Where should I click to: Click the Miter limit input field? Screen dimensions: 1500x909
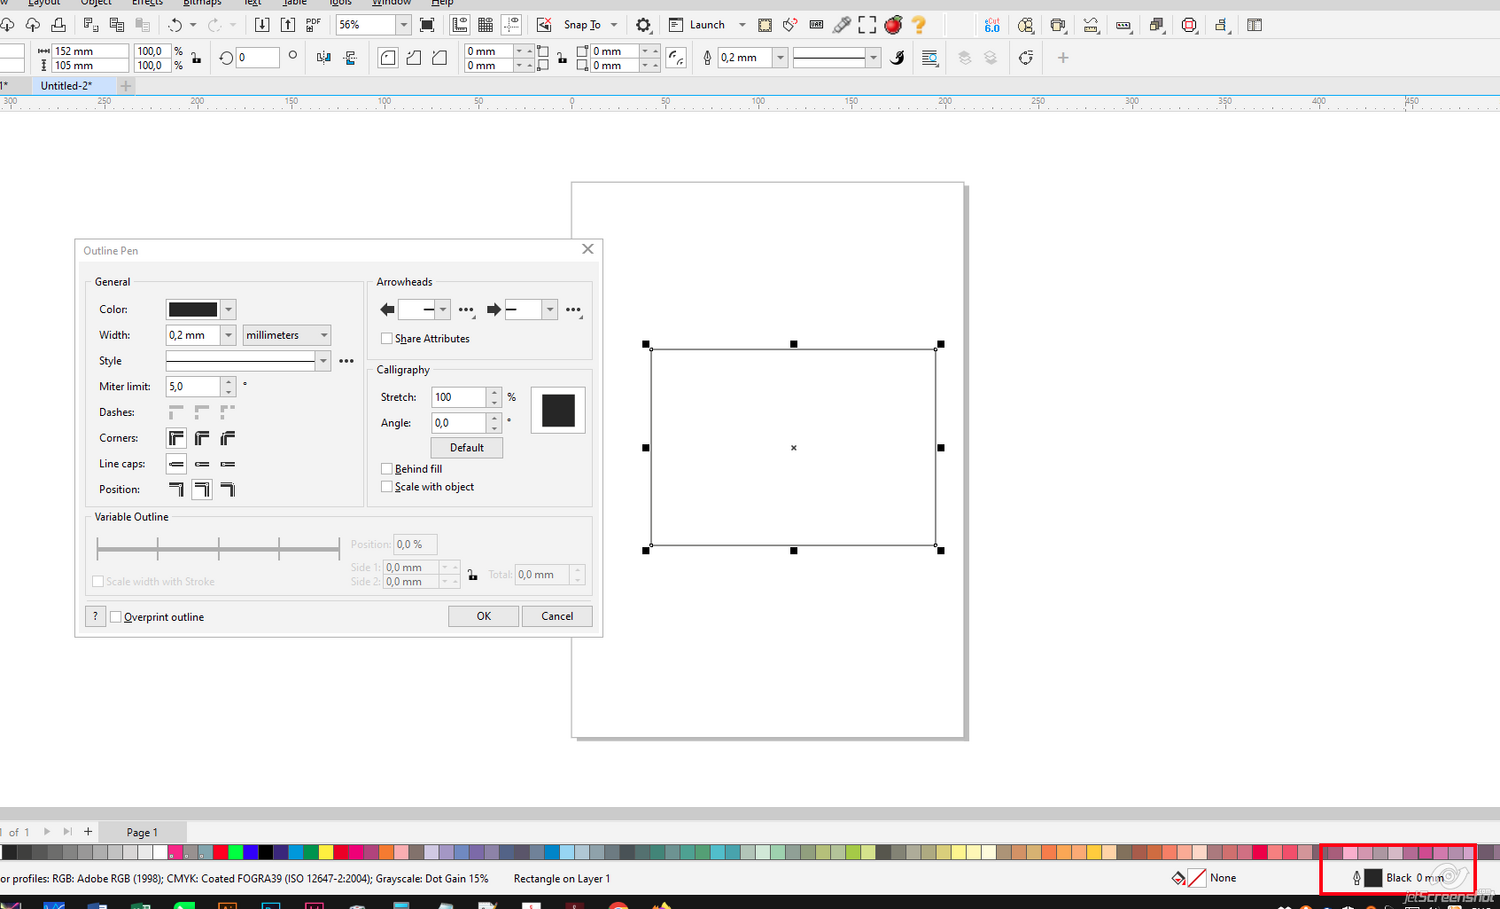(x=193, y=387)
